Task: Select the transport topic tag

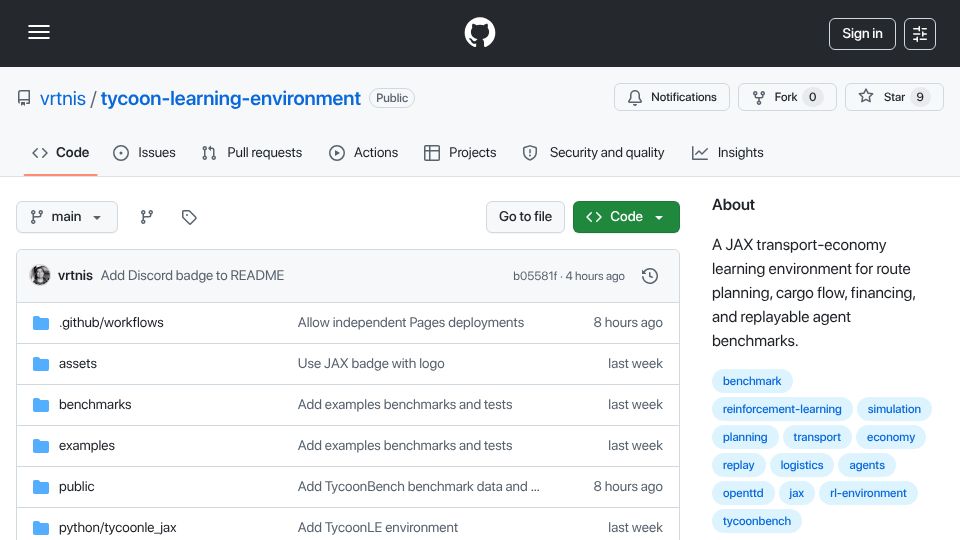Action: tap(817, 437)
